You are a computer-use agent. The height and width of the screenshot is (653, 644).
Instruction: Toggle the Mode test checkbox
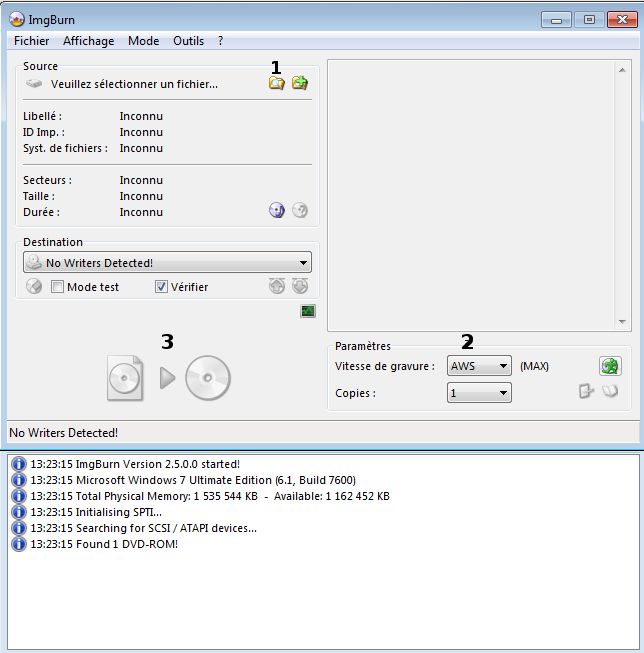click(x=57, y=287)
